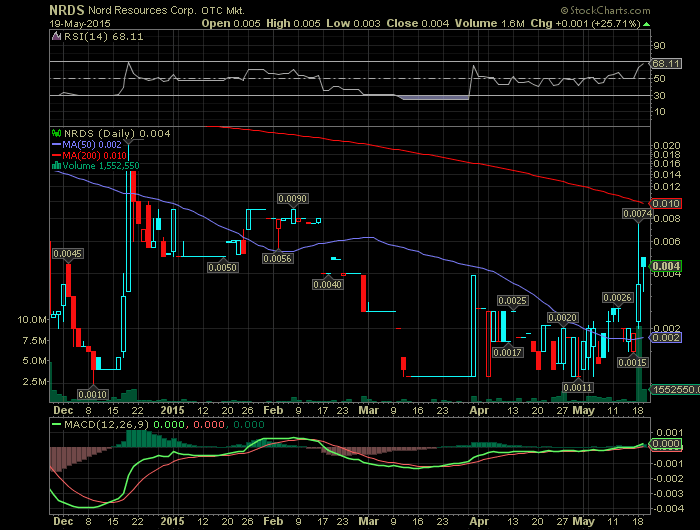Click the Volume 1,552,550 legend text
Screen dimensions: 700x530
pyautogui.click(x=101, y=166)
